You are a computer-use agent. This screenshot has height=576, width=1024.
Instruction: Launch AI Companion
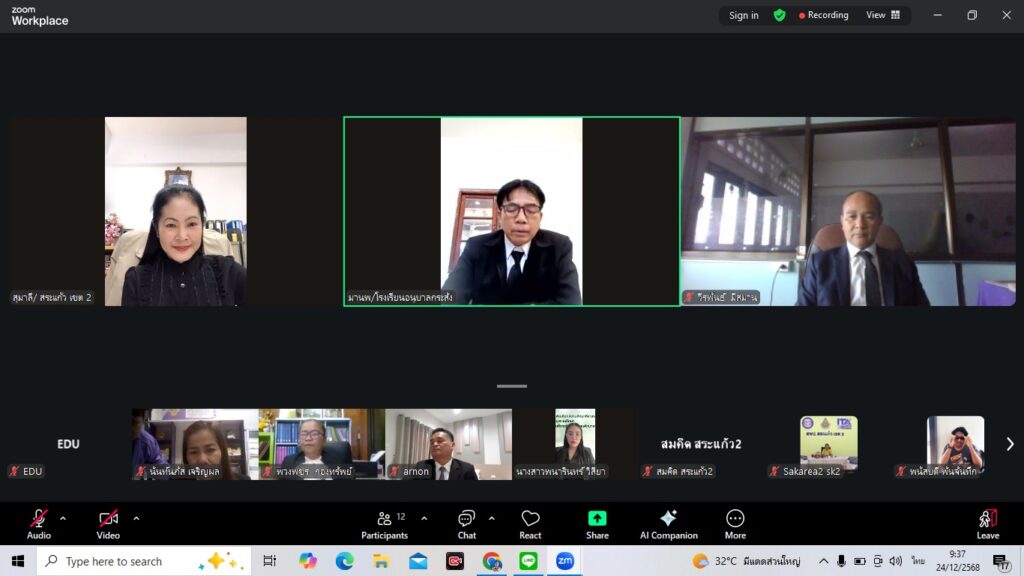(x=668, y=523)
